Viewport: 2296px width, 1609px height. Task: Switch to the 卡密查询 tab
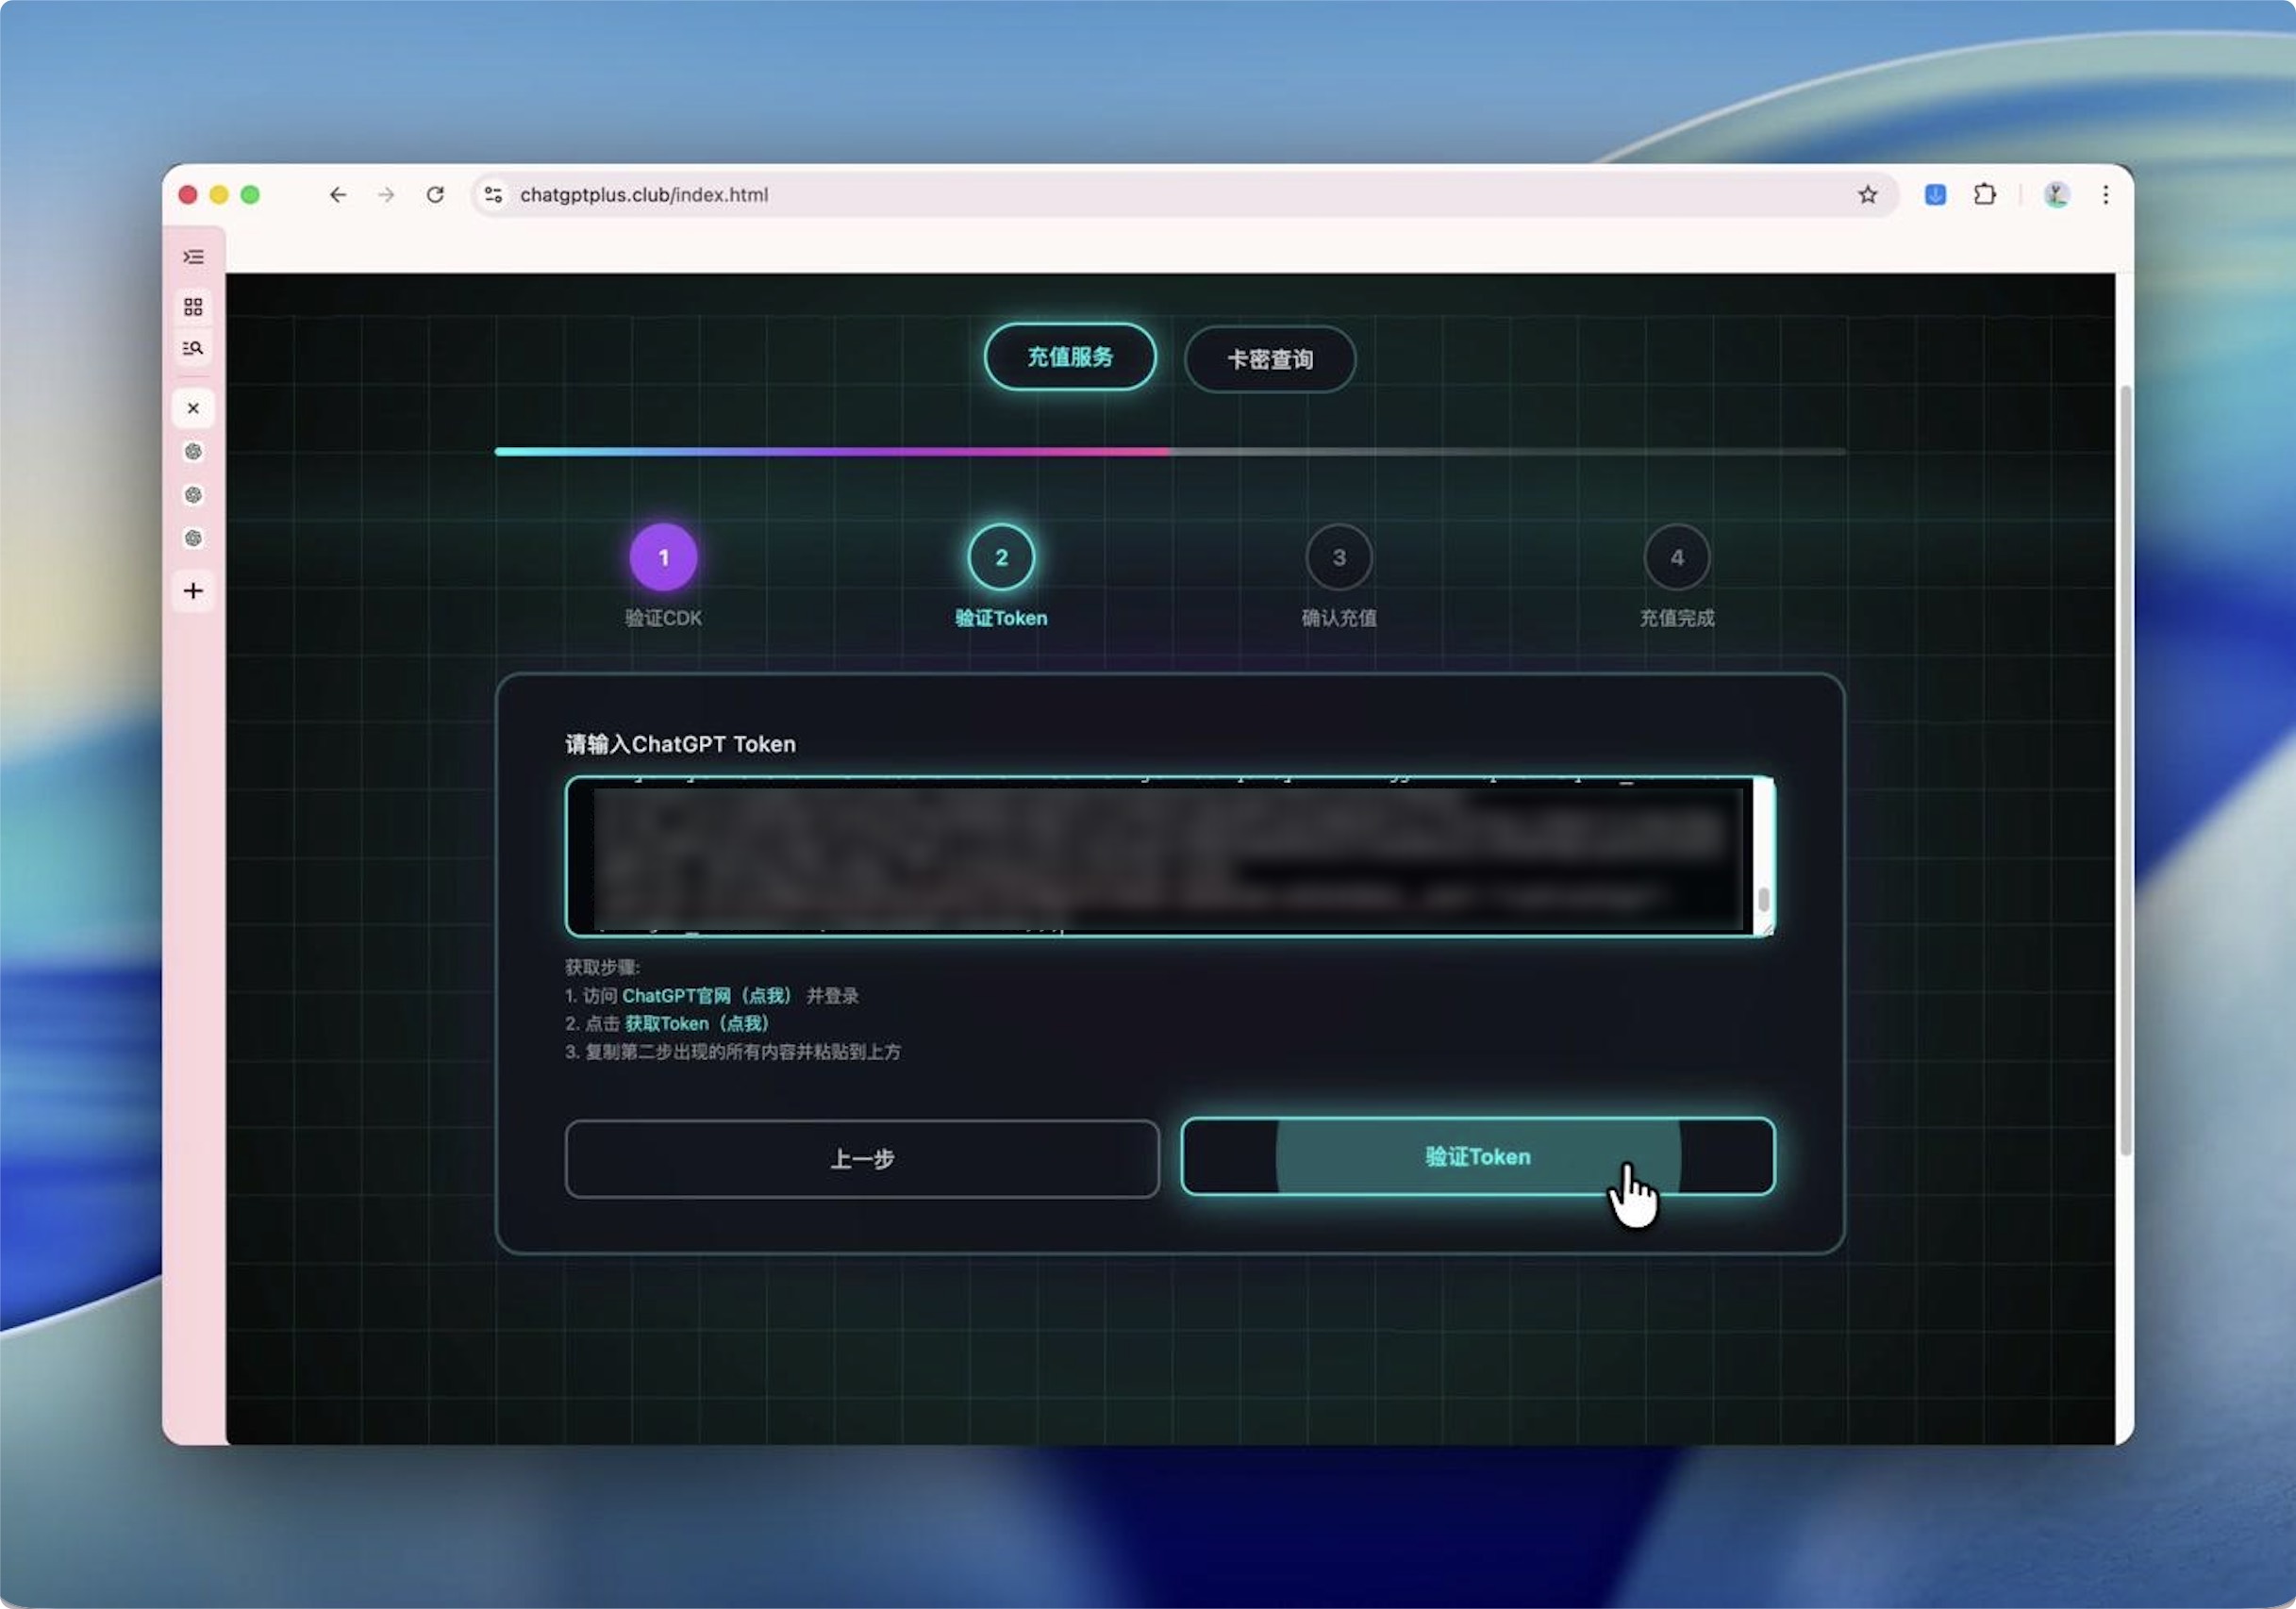(1269, 359)
